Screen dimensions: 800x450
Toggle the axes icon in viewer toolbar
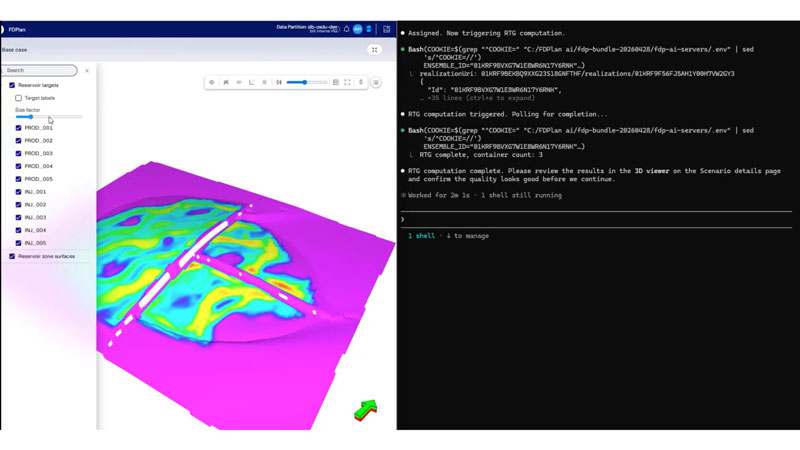(252, 82)
